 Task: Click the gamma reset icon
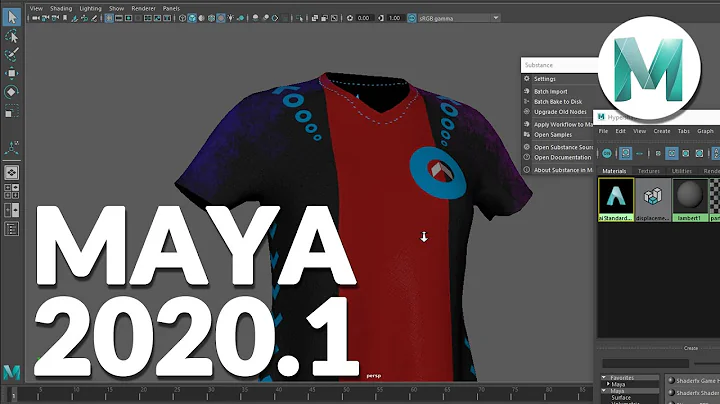[381, 18]
